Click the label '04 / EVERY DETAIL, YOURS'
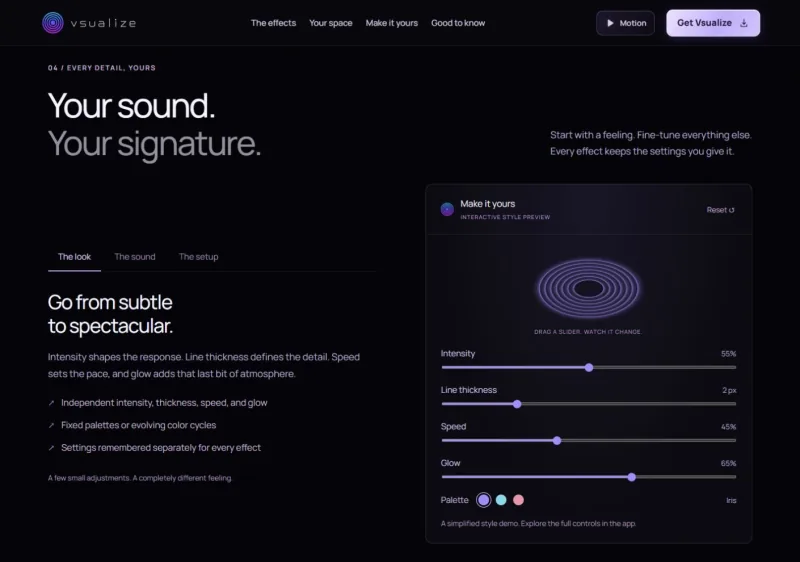 point(102,68)
